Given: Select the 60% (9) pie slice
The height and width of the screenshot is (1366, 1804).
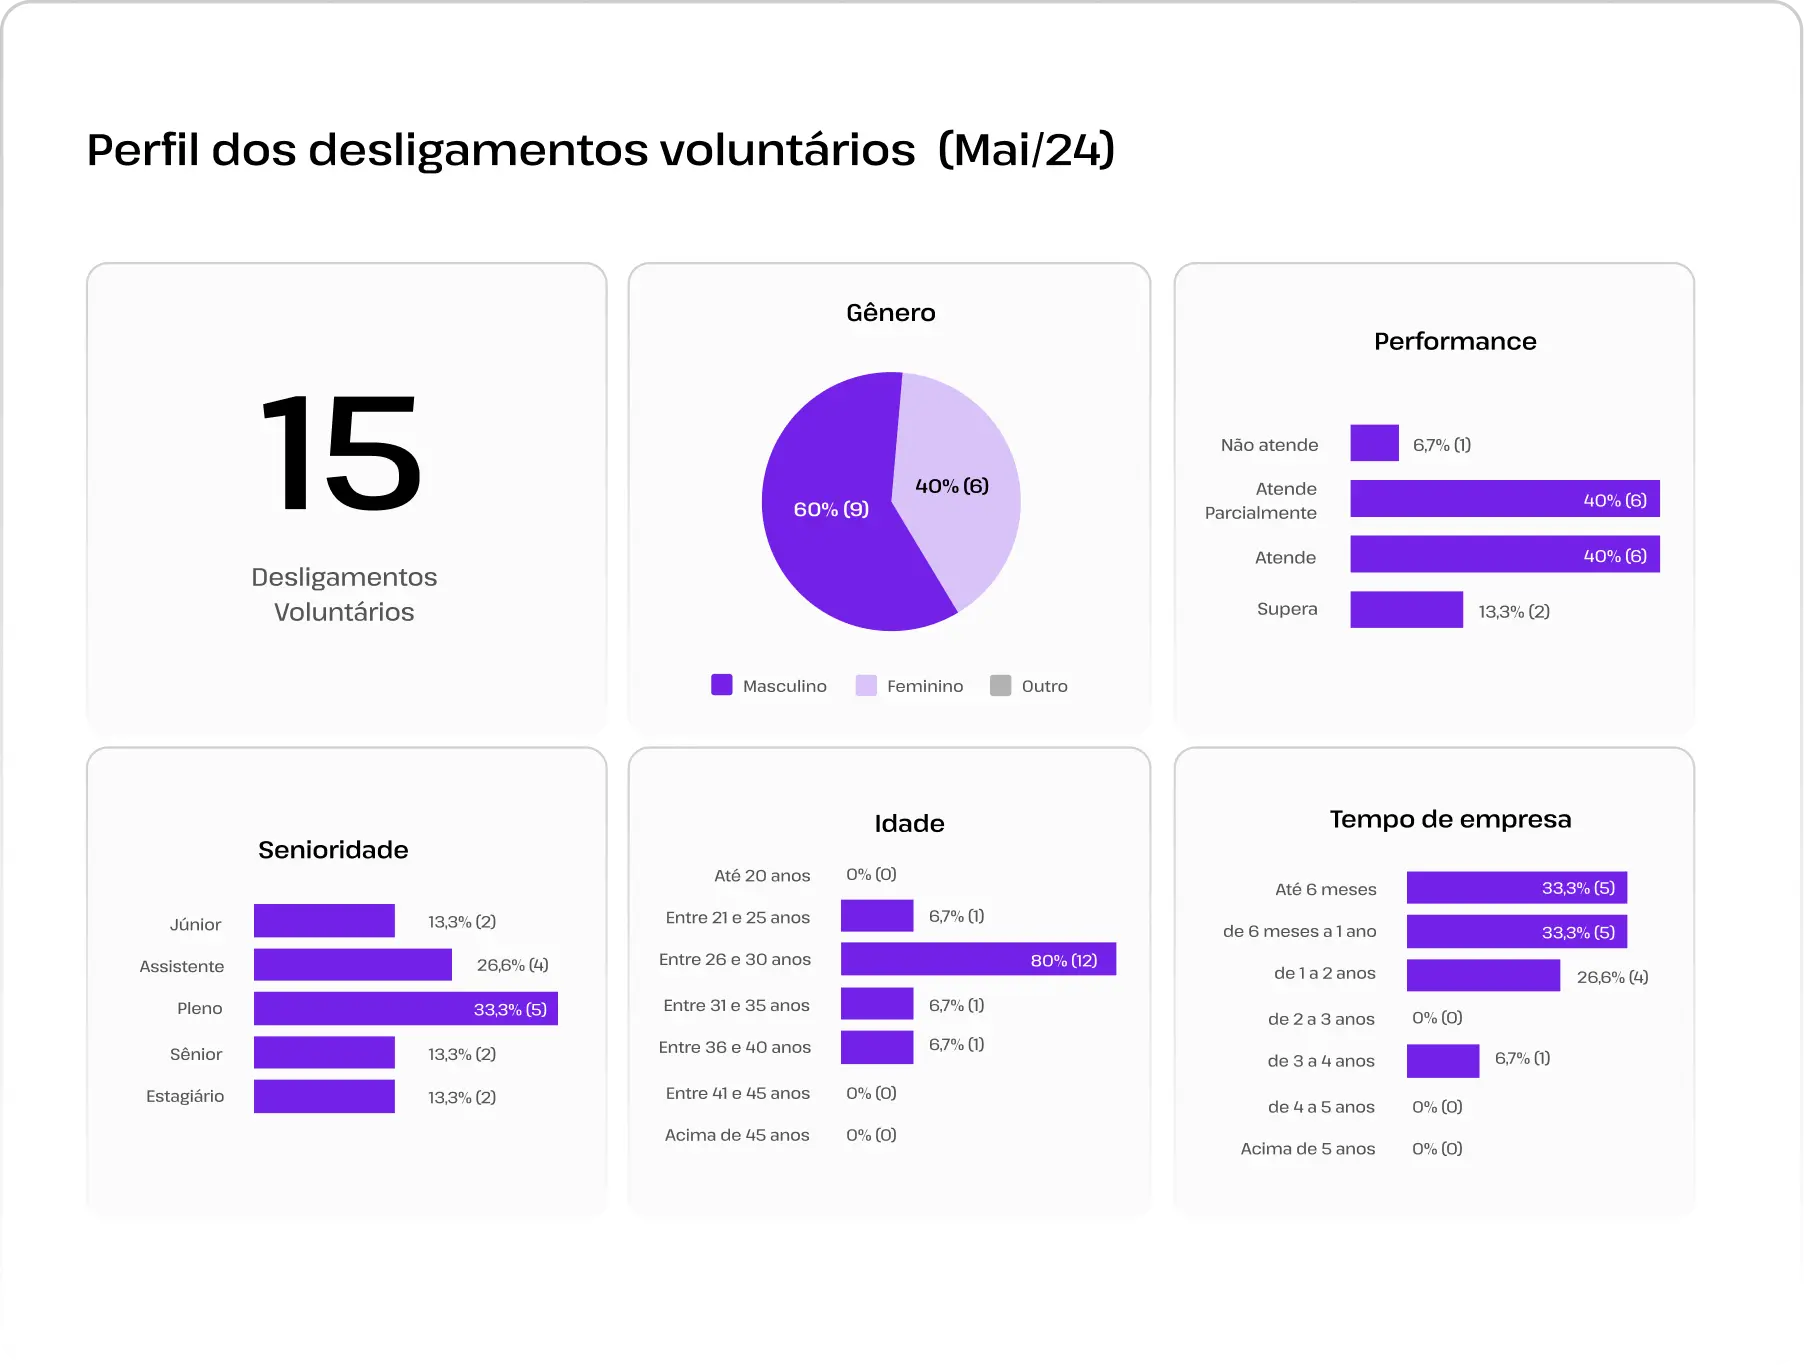Looking at the screenshot, I should click(x=830, y=509).
